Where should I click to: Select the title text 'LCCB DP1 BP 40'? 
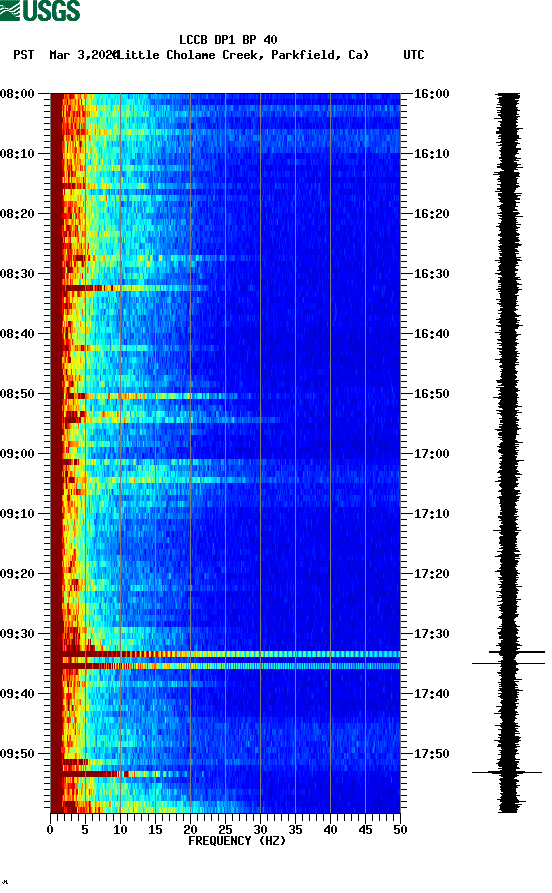[228, 40]
